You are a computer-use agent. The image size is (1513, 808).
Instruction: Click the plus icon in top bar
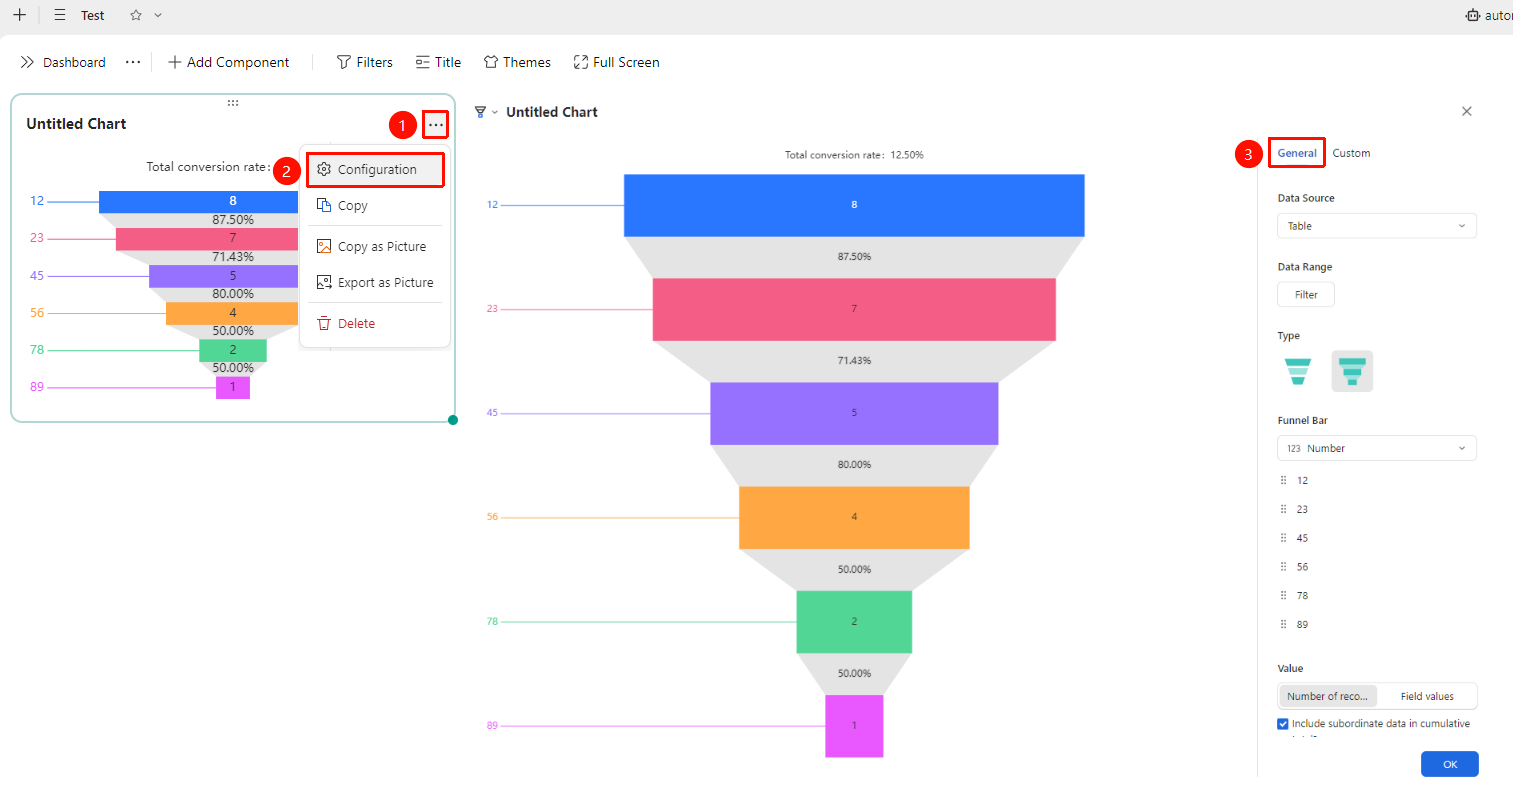coord(19,15)
